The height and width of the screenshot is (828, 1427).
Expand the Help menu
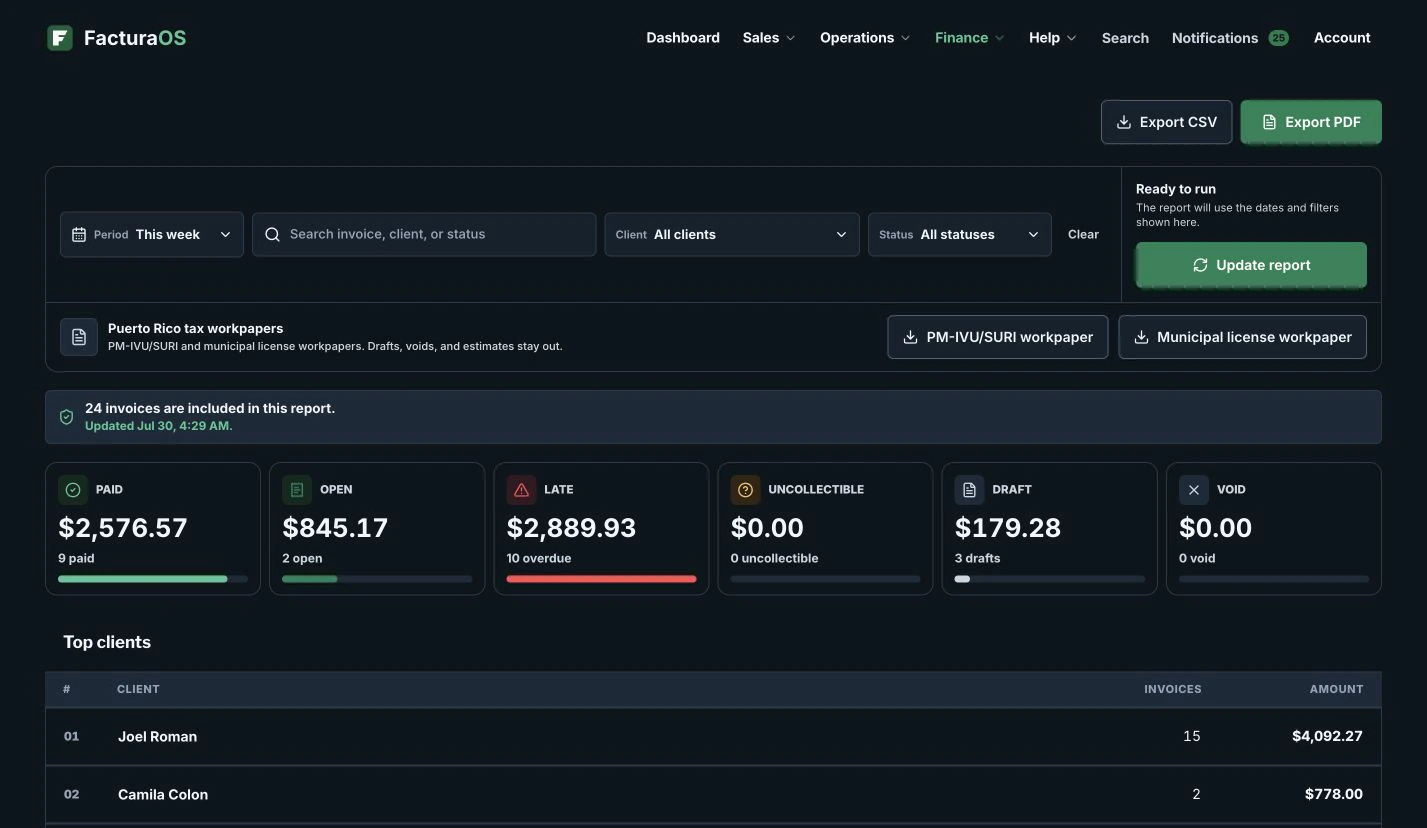[x=1052, y=38]
